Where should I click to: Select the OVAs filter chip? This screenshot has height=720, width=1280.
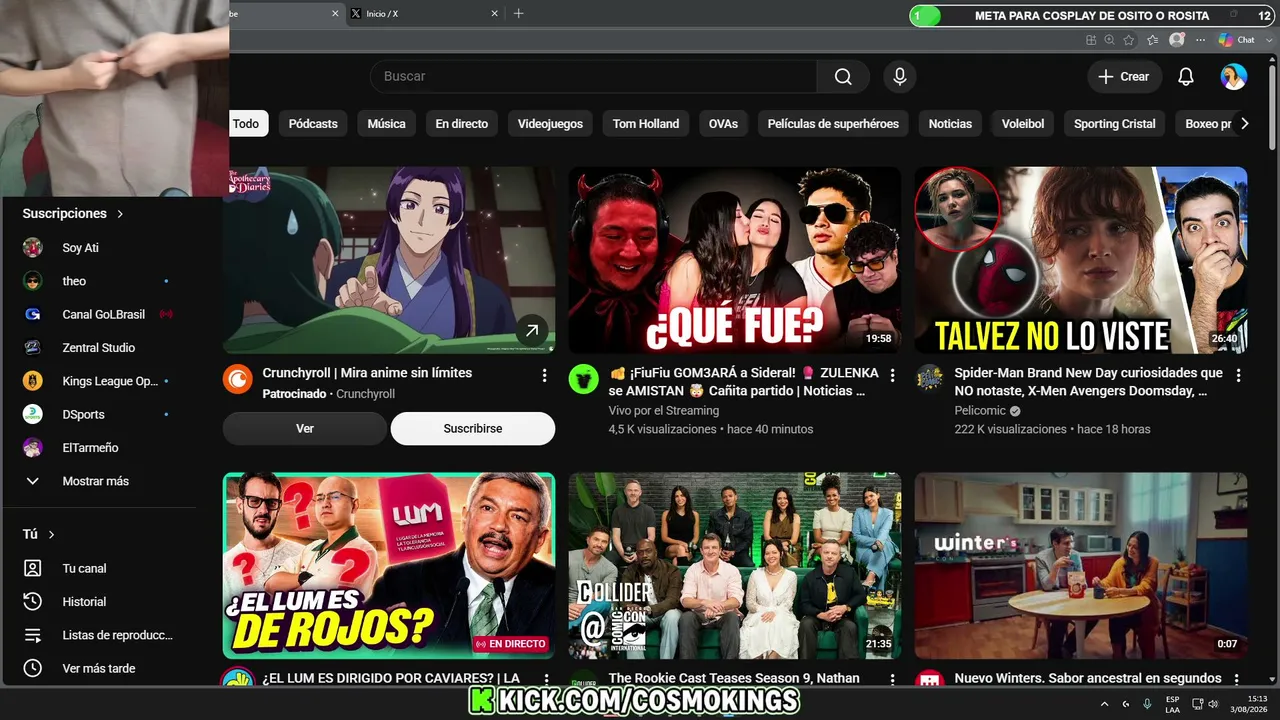coord(723,124)
